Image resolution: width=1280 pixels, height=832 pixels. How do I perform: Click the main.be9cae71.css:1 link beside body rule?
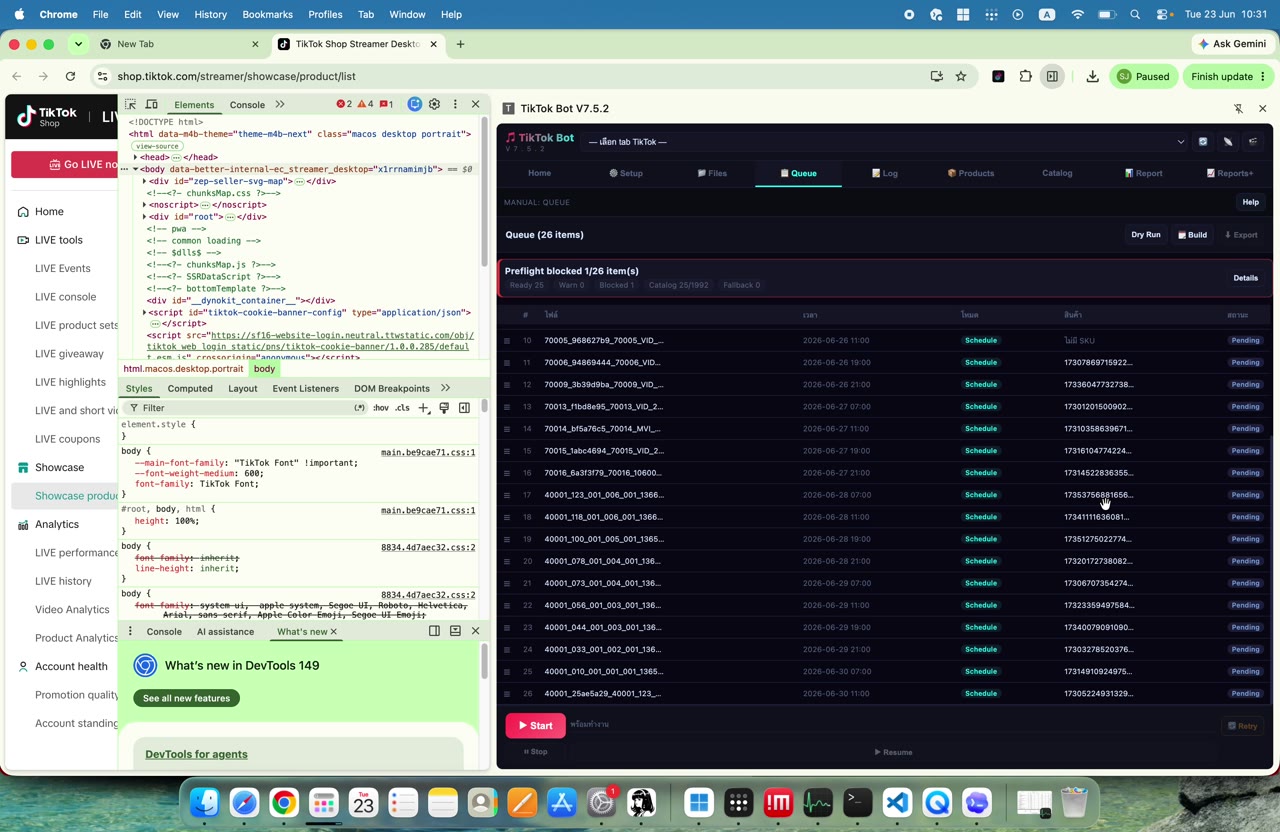click(428, 452)
